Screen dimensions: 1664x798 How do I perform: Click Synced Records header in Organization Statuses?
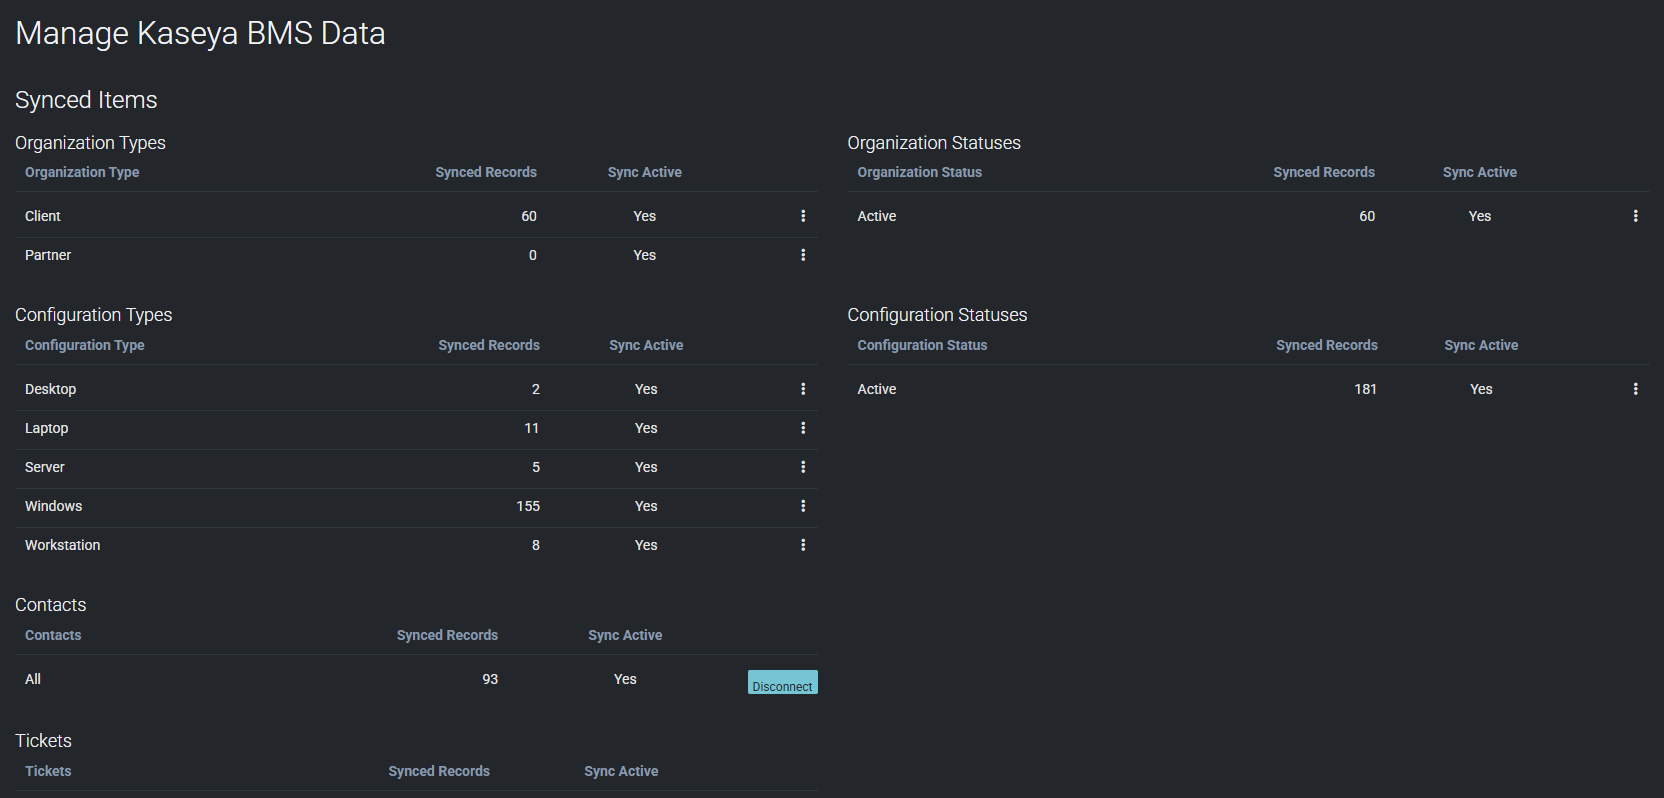1324,172
